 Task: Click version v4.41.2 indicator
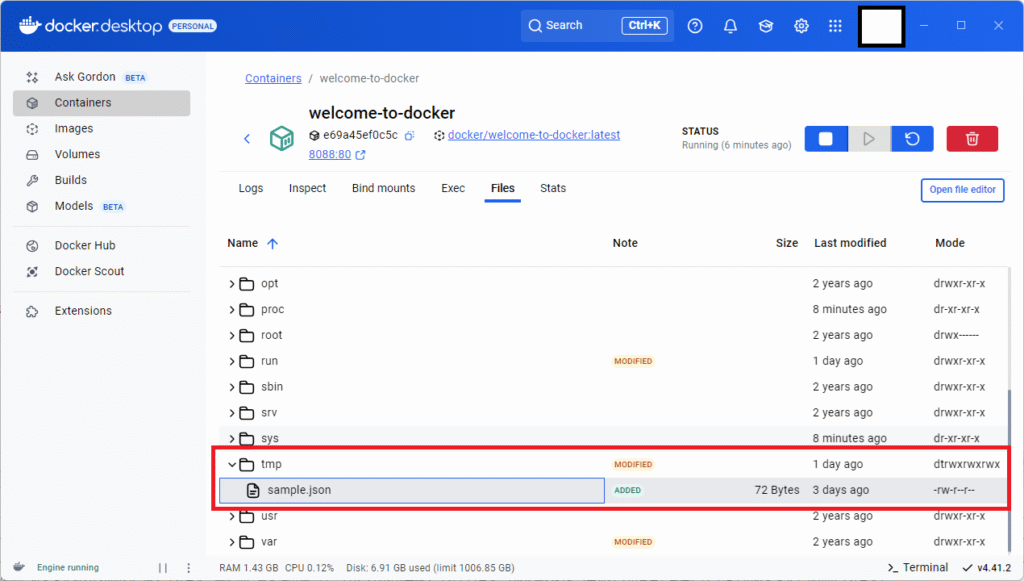tap(987, 568)
